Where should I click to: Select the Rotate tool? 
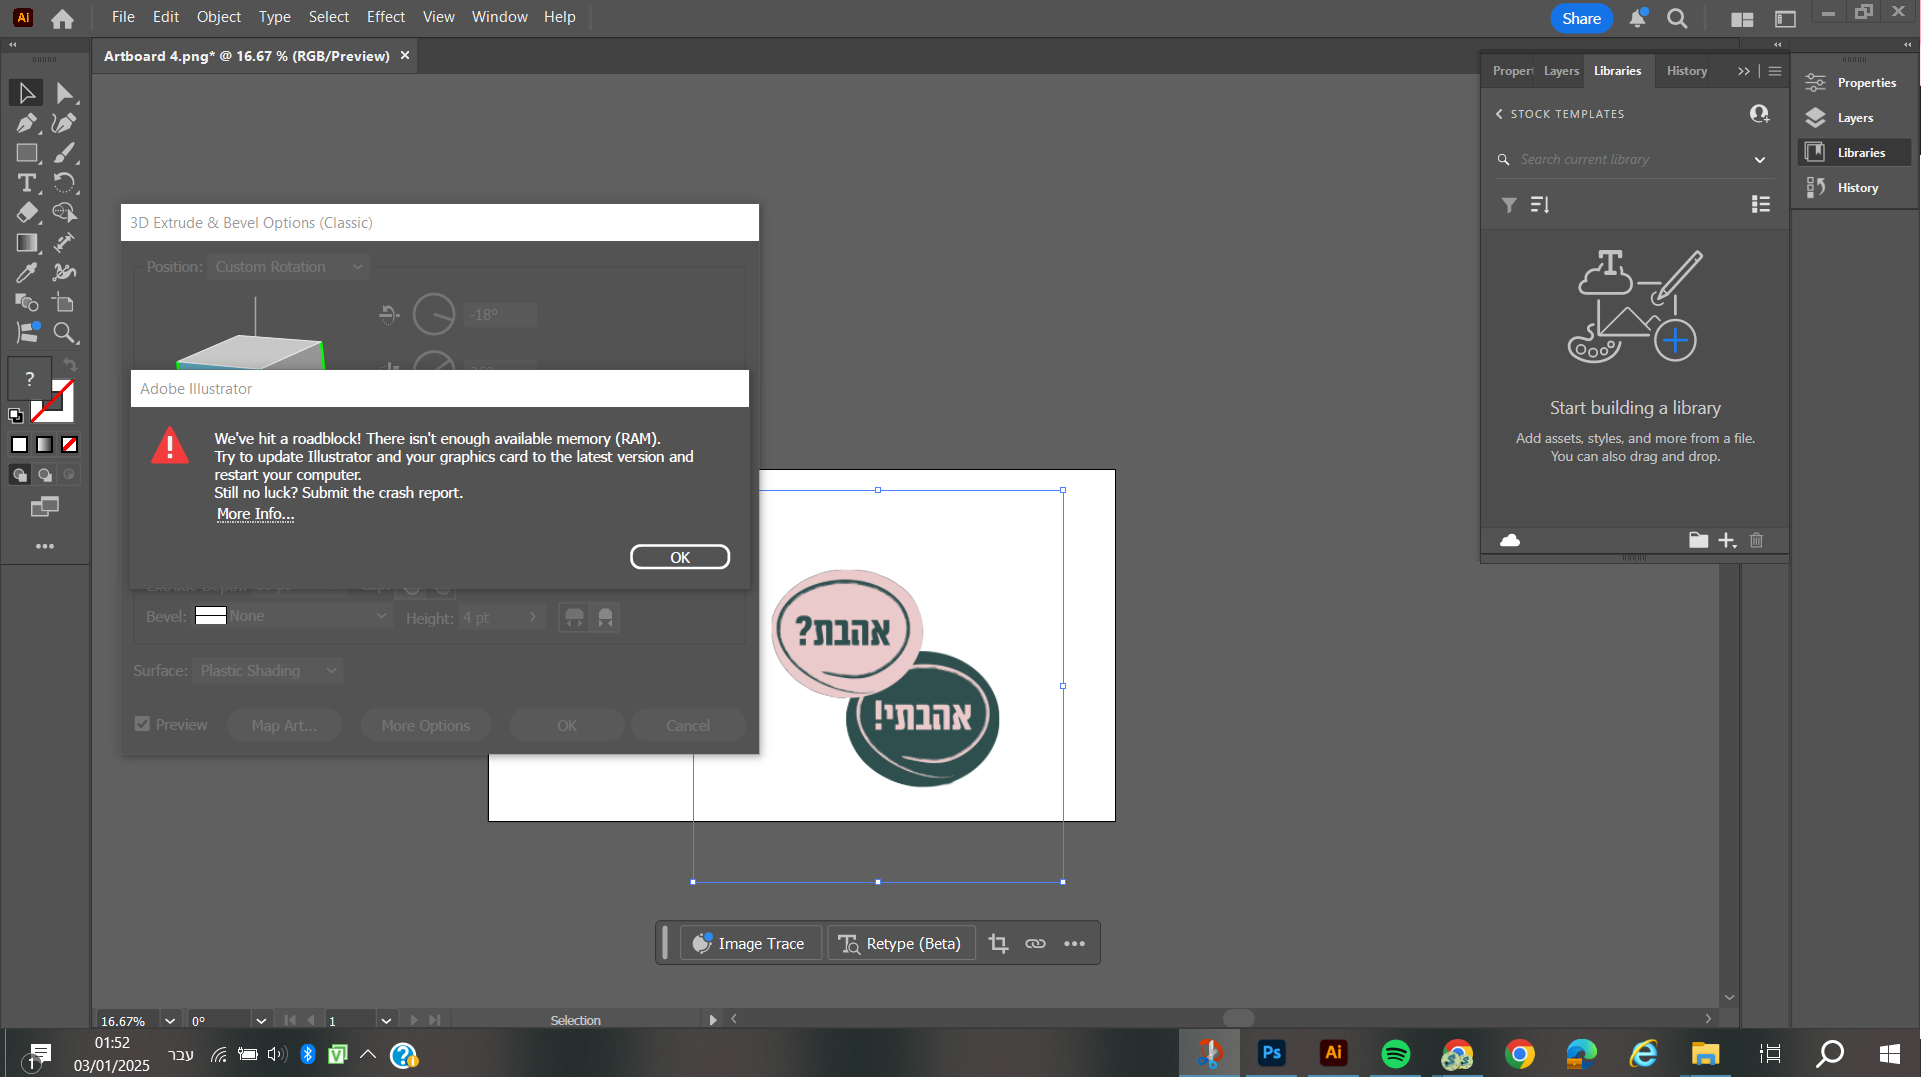point(64,183)
